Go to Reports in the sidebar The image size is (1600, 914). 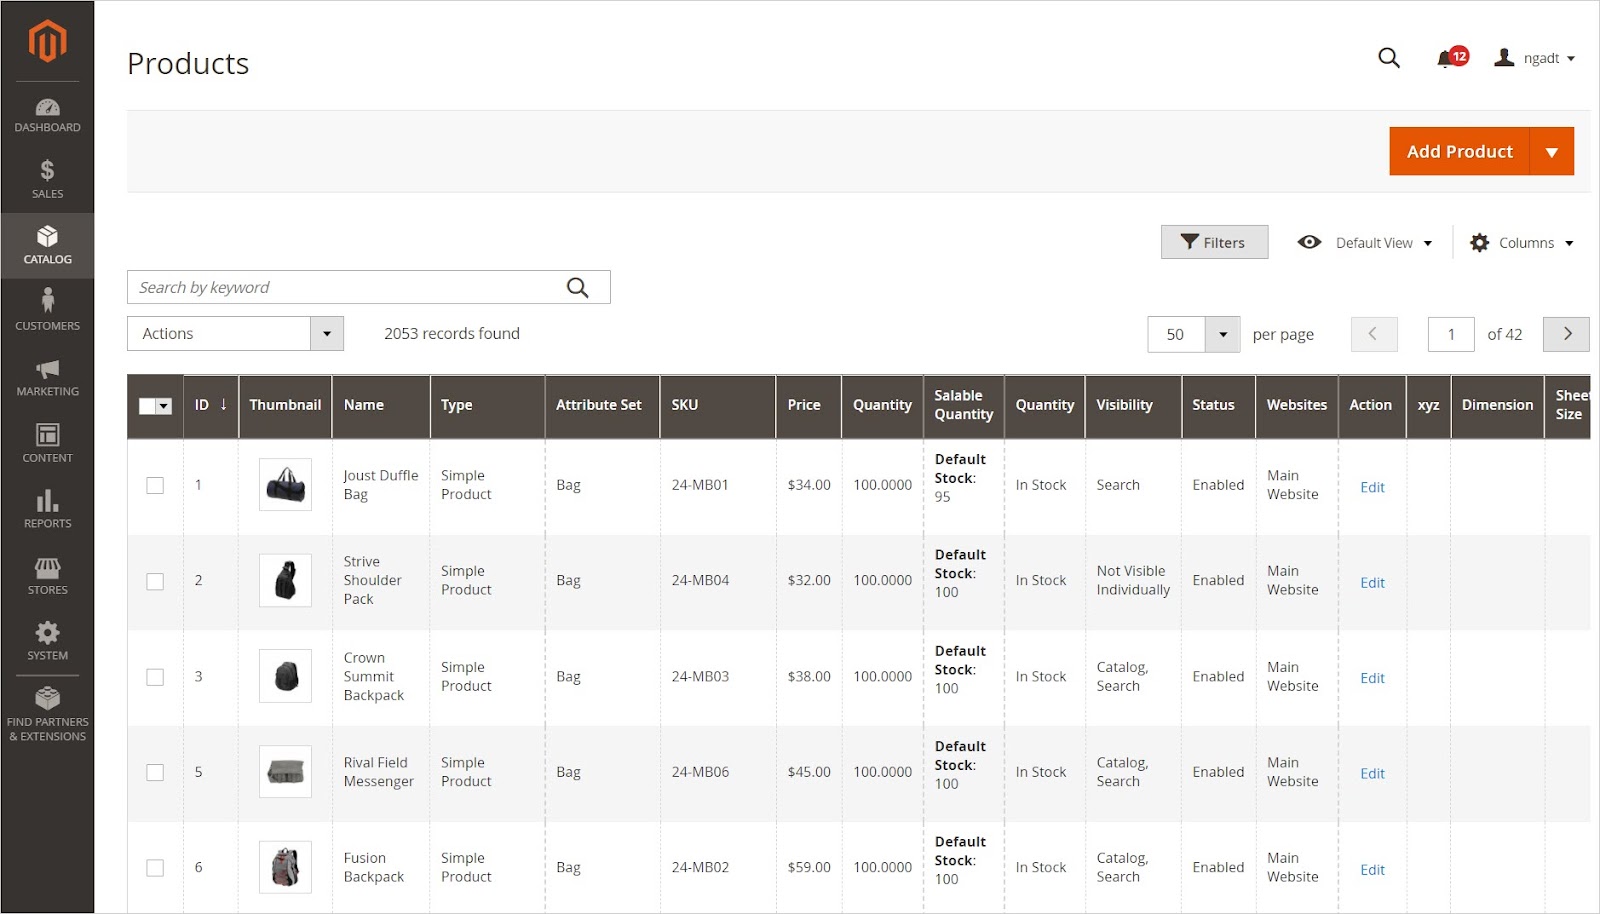point(47,509)
